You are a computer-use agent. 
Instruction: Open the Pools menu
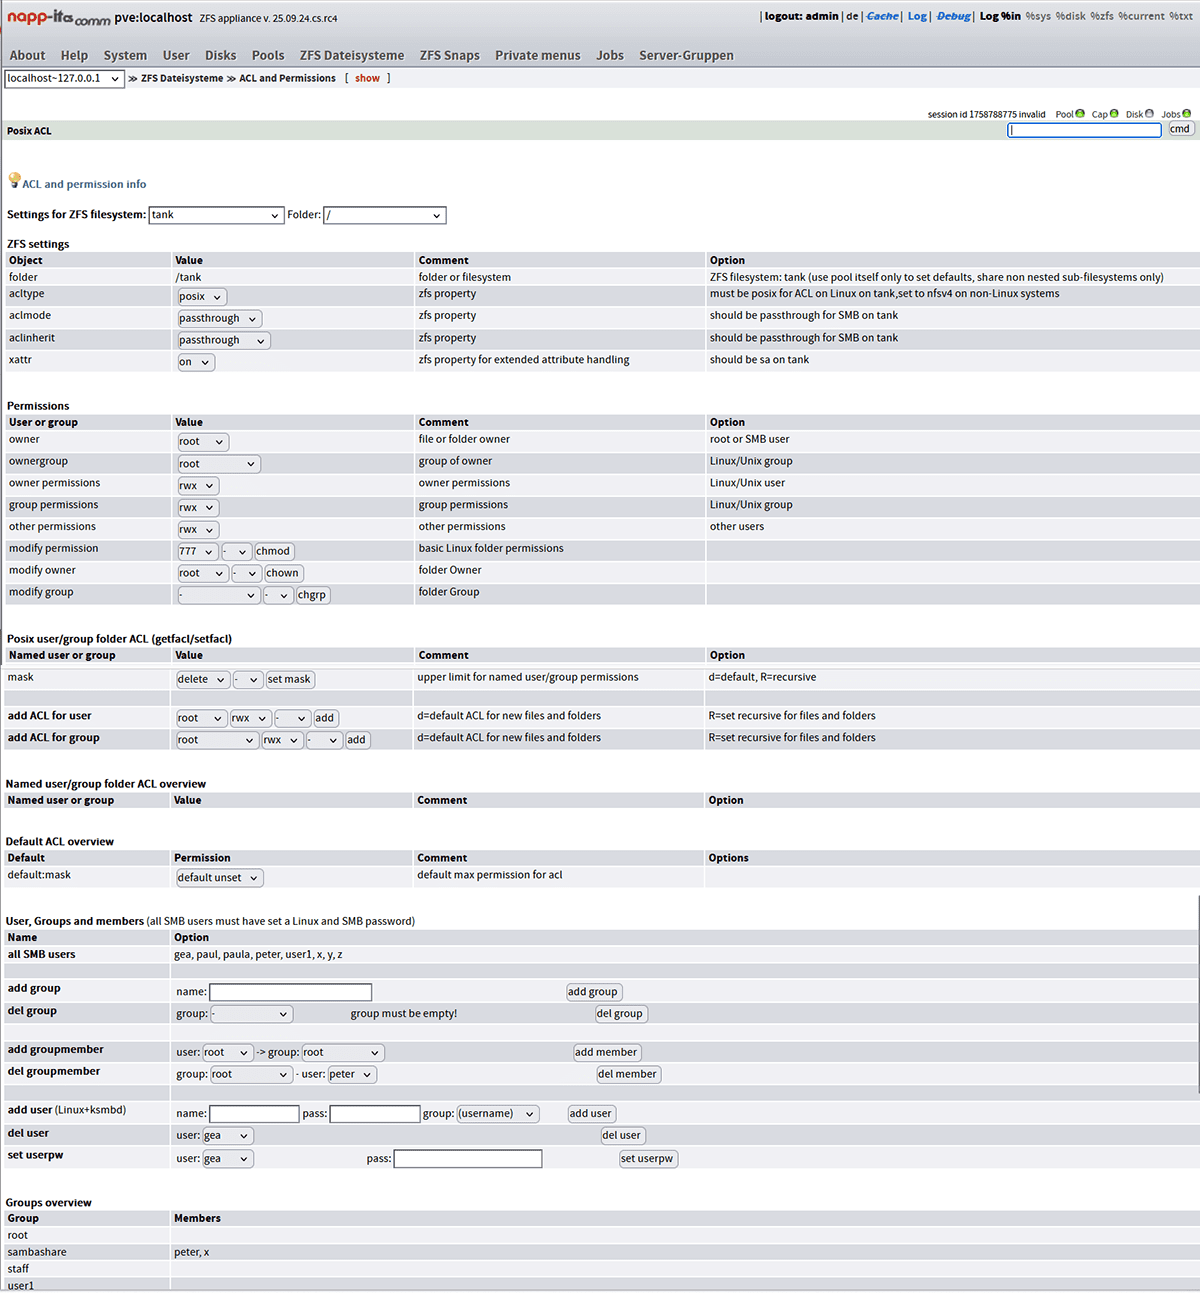tap(268, 55)
